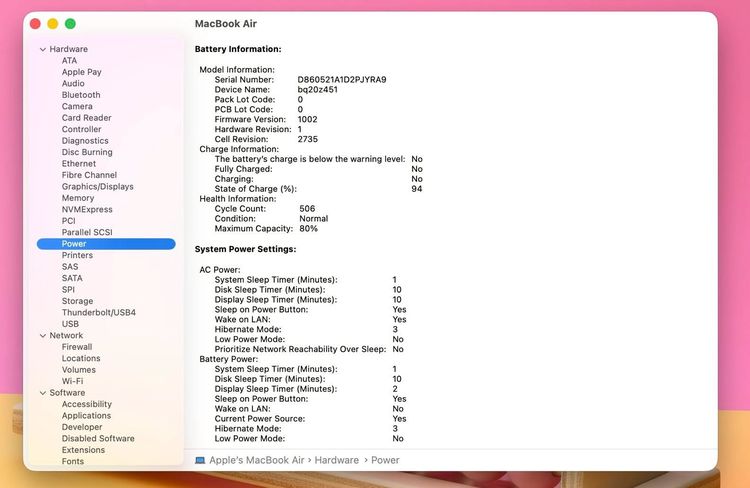The image size is (750, 488).
Task: Open the Bluetooth hardware entry
Action: (x=81, y=95)
